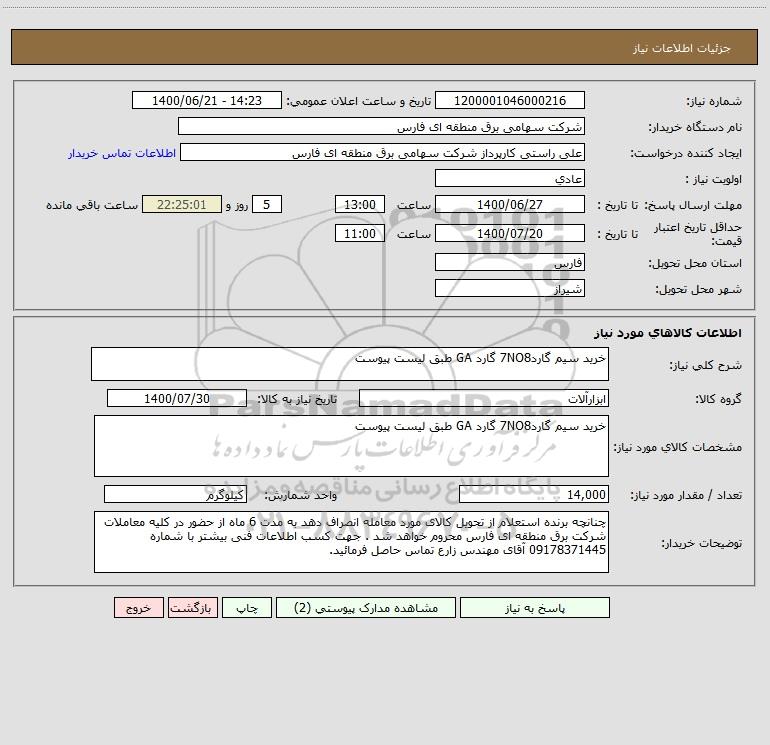This screenshot has width=770, height=745.
Task: Click the اطلاعات کالاهای مورد نیاز section heading
Action: click(667, 333)
